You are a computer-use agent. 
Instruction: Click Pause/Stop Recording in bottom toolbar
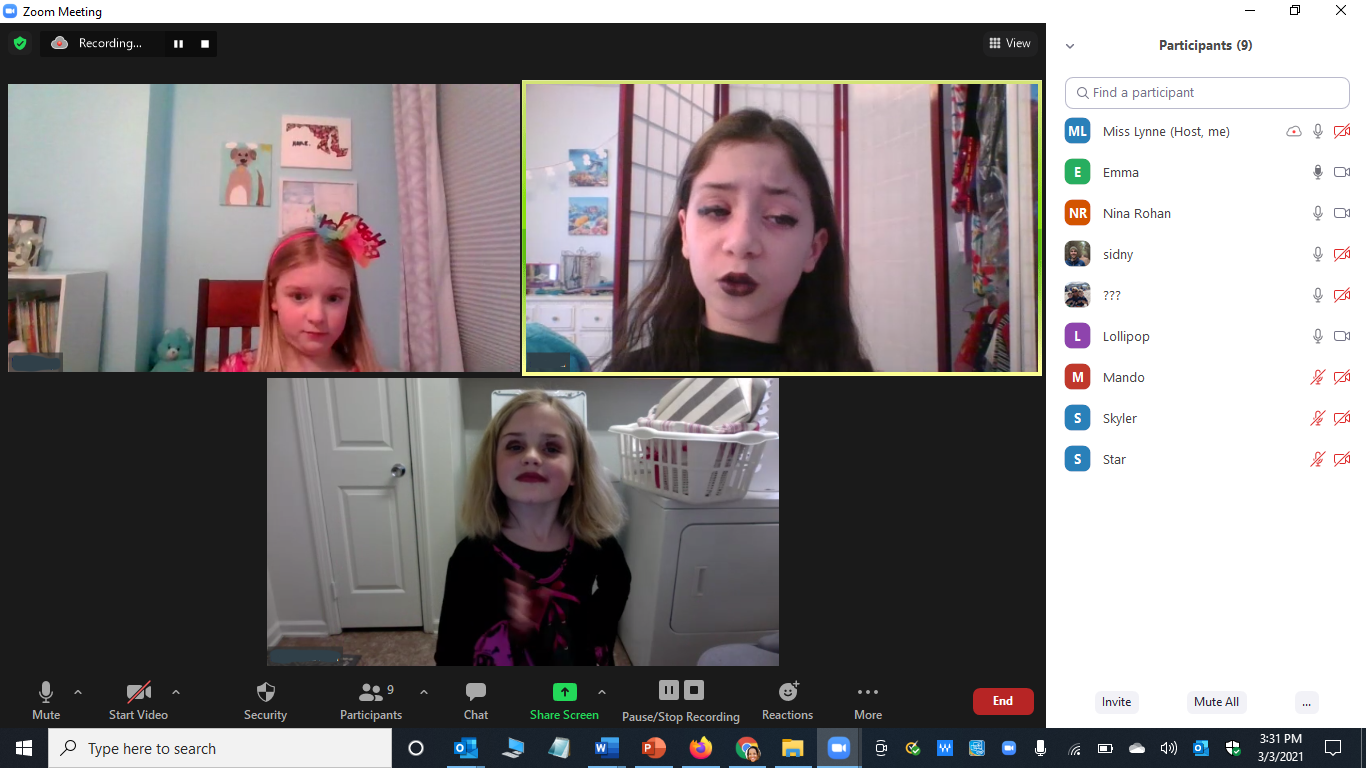[681, 700]
